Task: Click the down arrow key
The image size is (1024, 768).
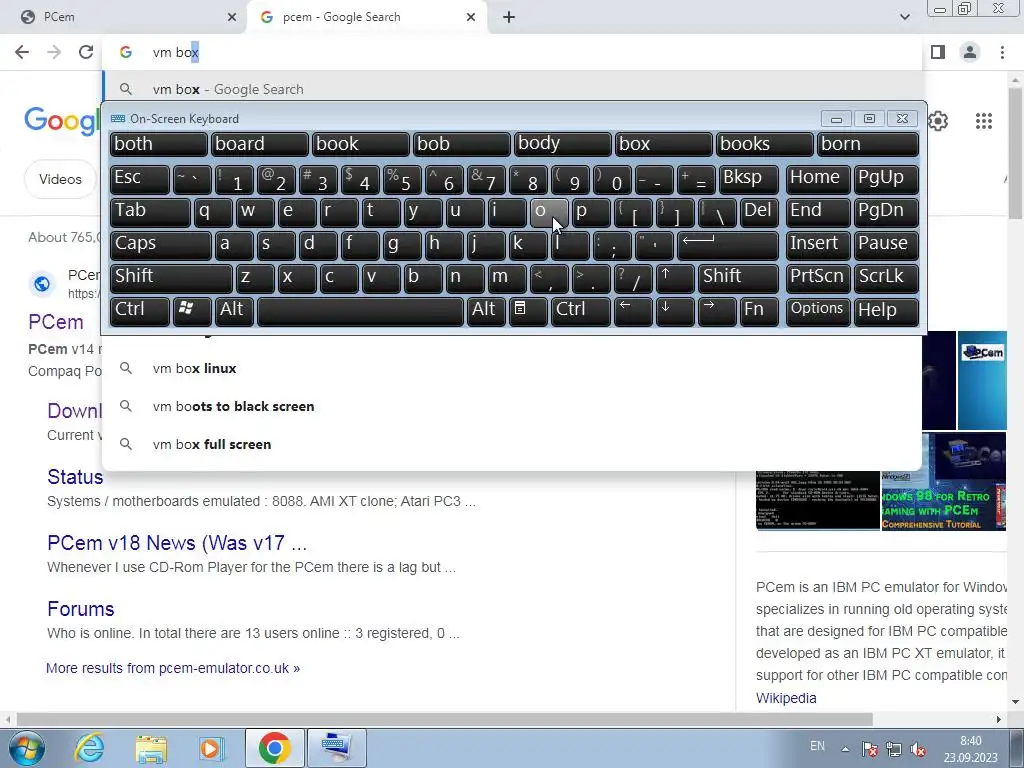Action: click(675, 311)
